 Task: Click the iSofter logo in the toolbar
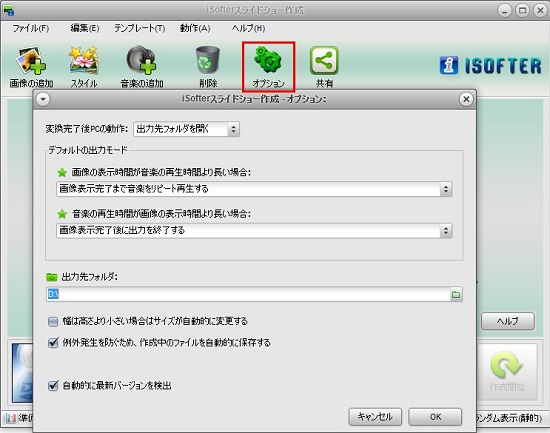click(490, 66)
